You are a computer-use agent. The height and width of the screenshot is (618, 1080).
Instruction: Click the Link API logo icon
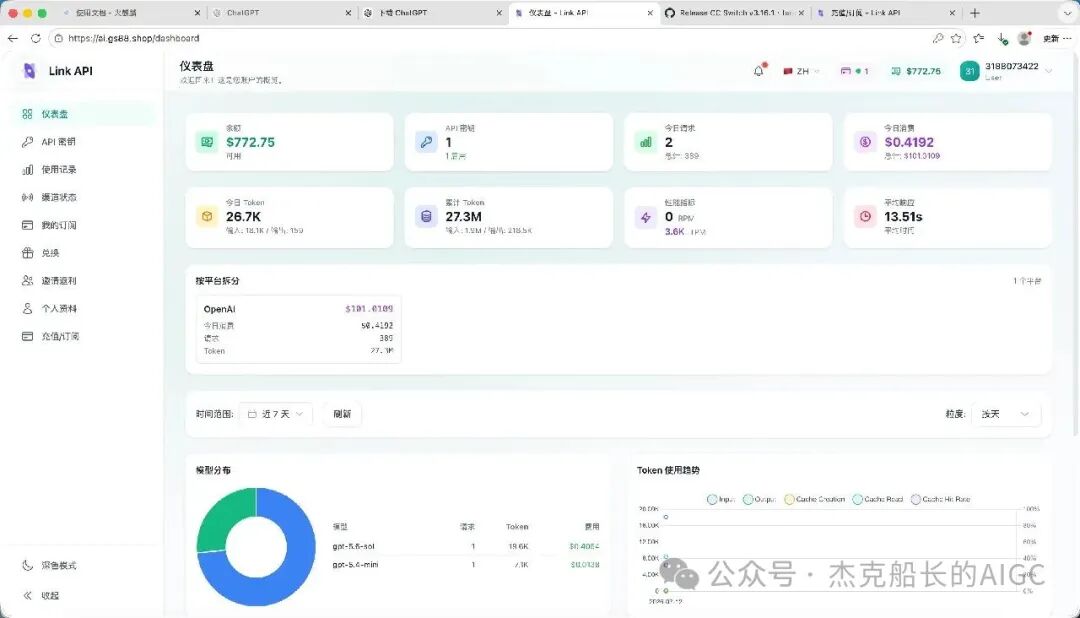tap(29, 71)
